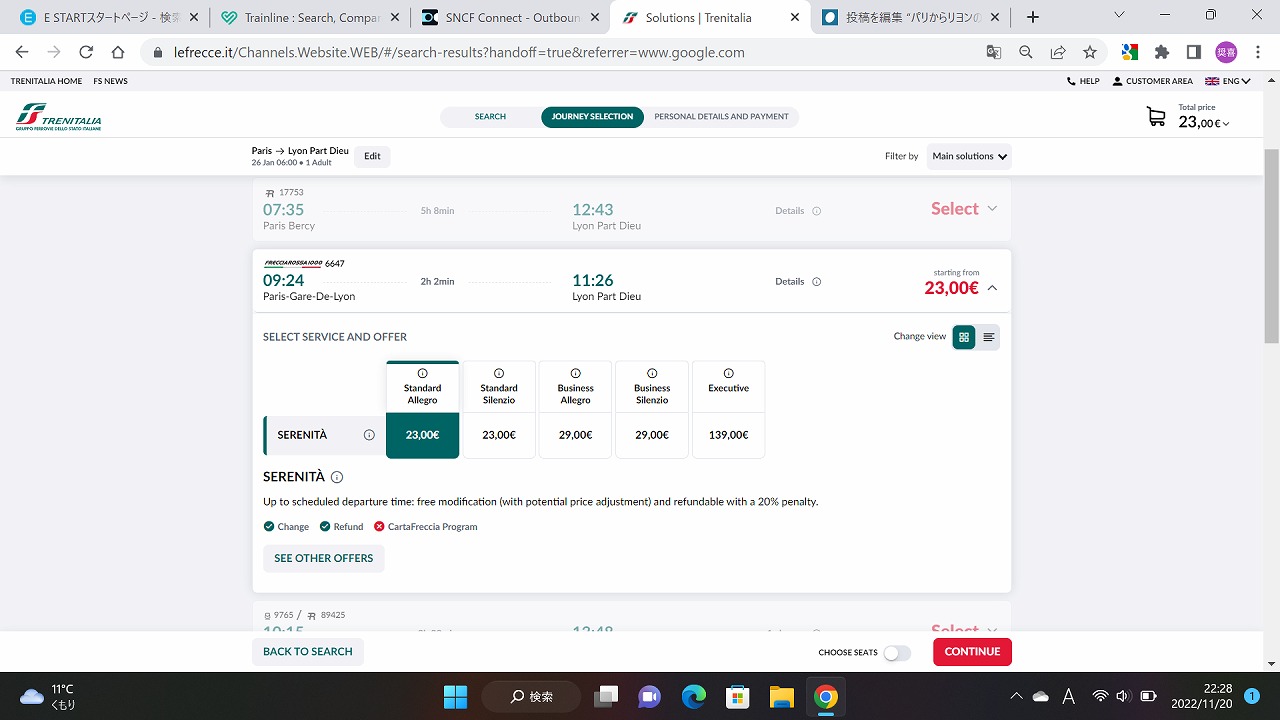Viewport: 1280px width, 720px height.
Task: Click Back to Search
Action: click(x=307, y=652)
